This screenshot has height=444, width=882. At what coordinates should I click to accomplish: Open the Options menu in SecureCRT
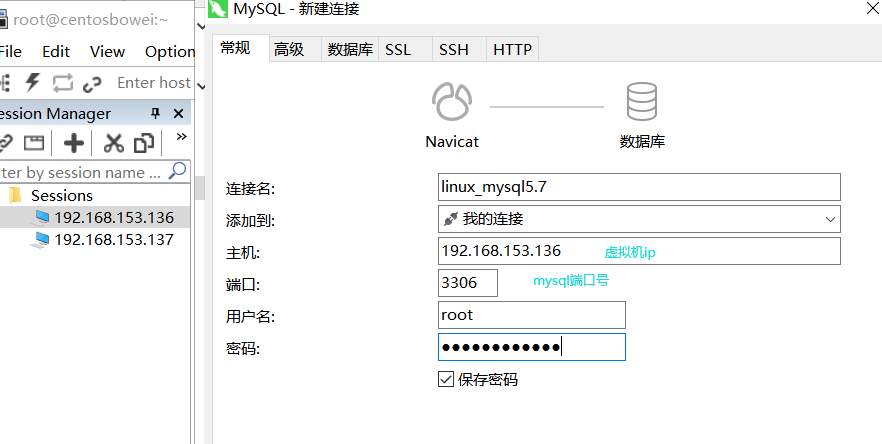[x=170, y=52]
